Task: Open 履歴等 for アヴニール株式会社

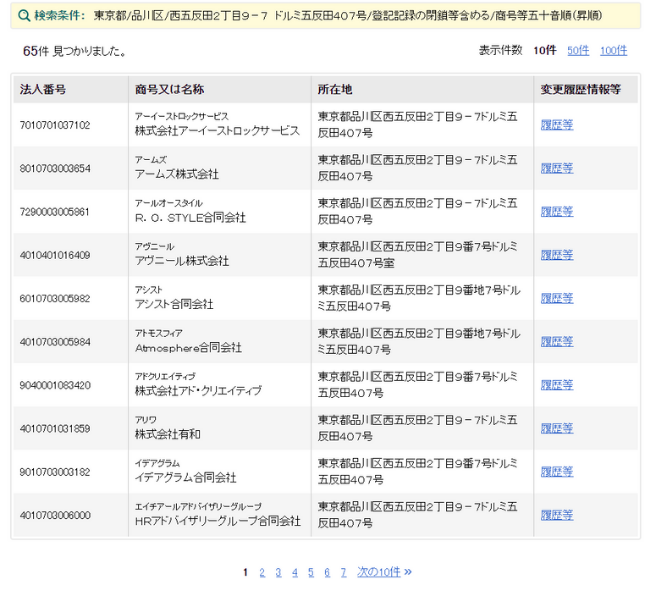Action: (x=556, y=255)
